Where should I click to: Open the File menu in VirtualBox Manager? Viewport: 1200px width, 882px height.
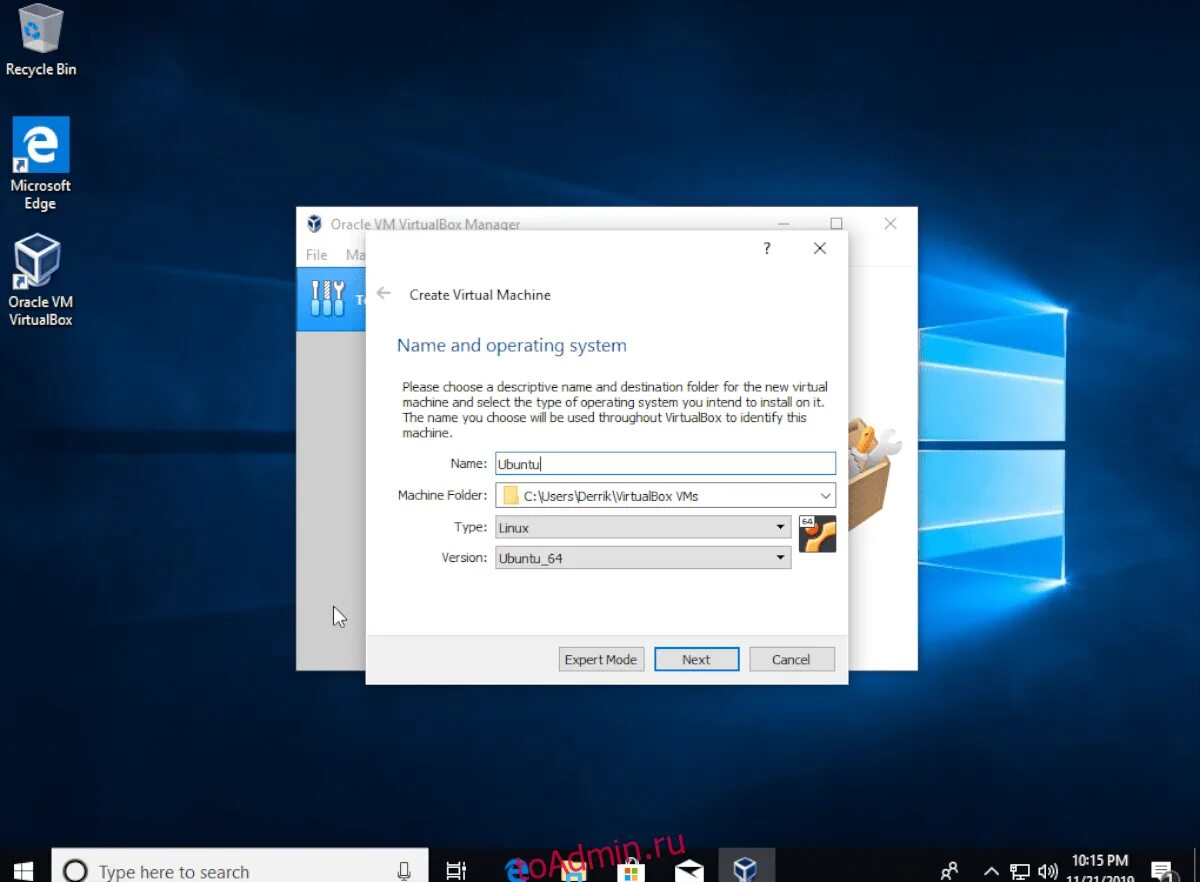point(317,255)
